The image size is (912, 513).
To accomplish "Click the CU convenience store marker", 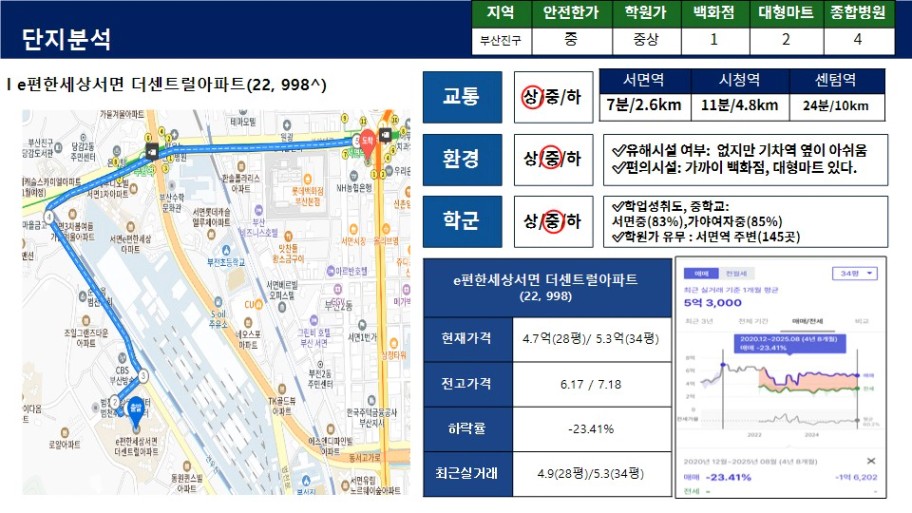I will [x=259, y=304].
